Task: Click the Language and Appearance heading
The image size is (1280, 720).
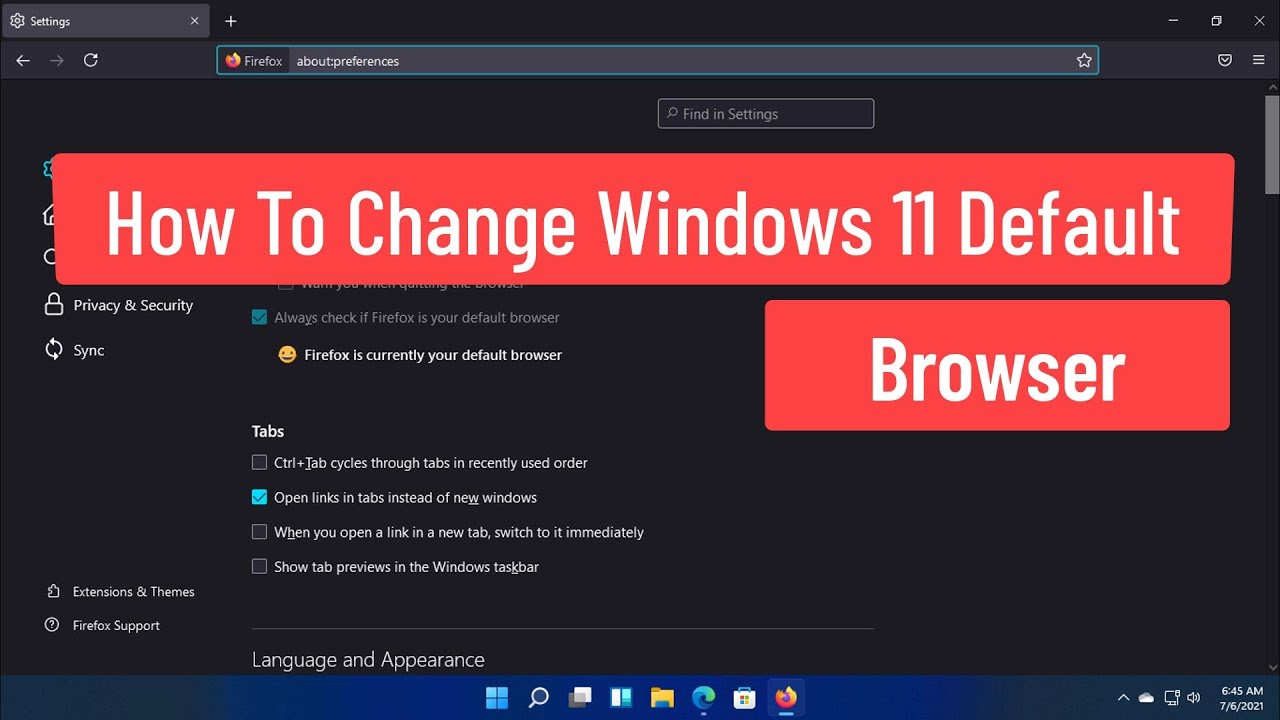Action: 368,660
